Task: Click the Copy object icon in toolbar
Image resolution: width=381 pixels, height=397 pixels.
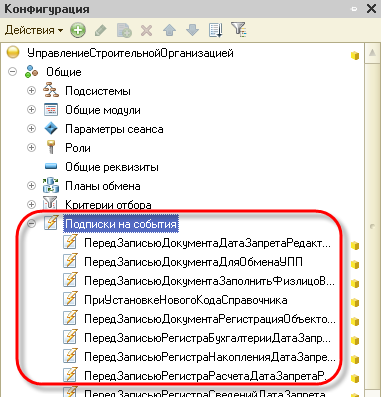Action: click(x=124, y=30)
